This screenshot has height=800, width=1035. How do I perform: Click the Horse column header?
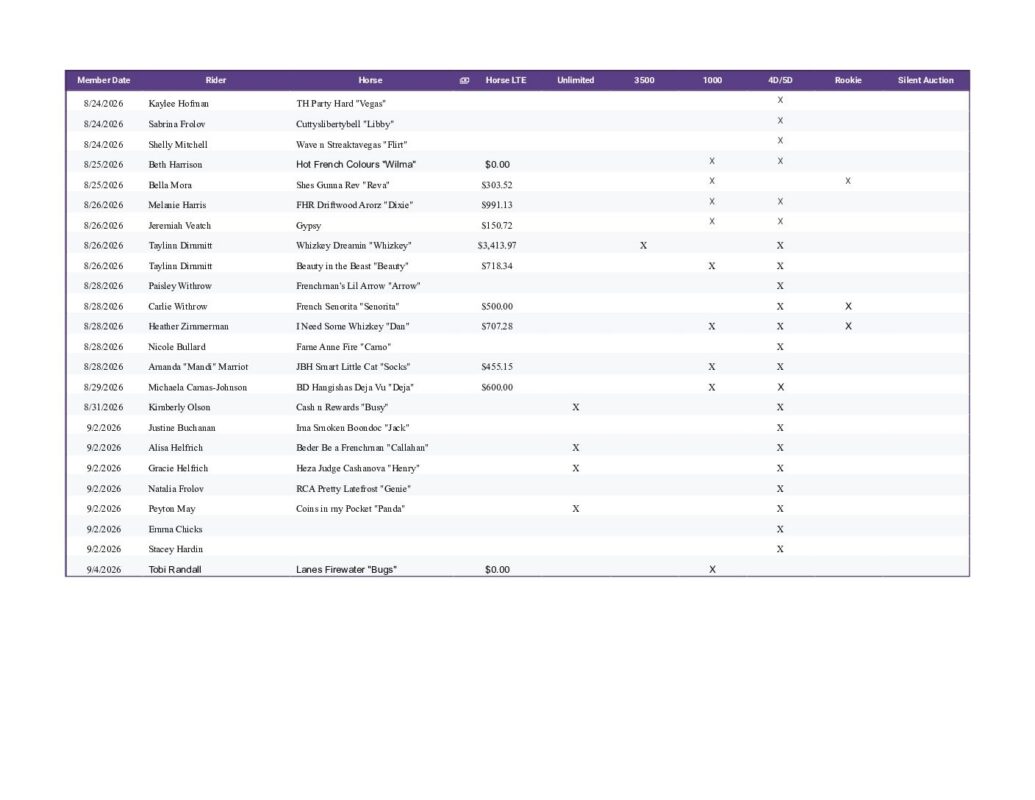[370, 81]
